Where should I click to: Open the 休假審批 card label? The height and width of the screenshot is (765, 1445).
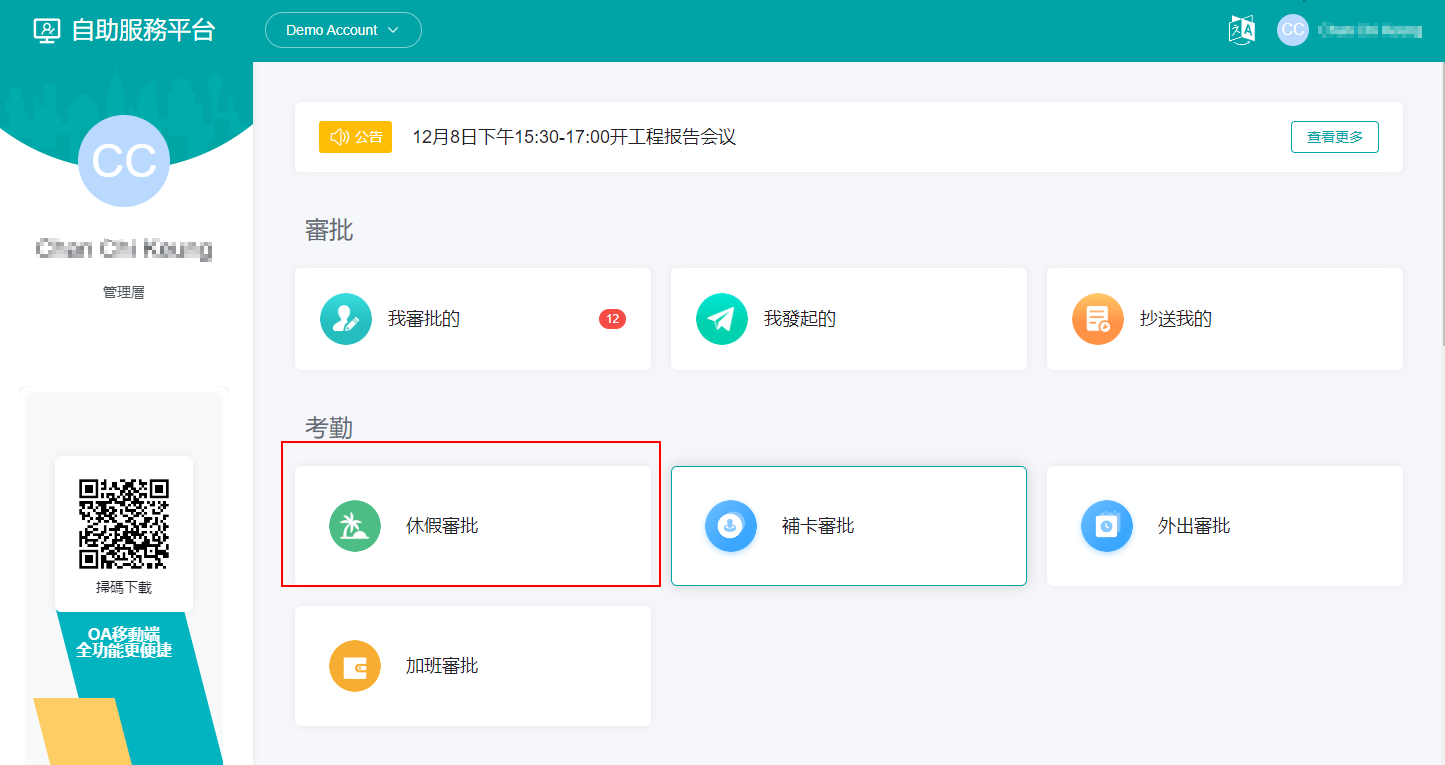pyautogui.click(x=442, y=526)
